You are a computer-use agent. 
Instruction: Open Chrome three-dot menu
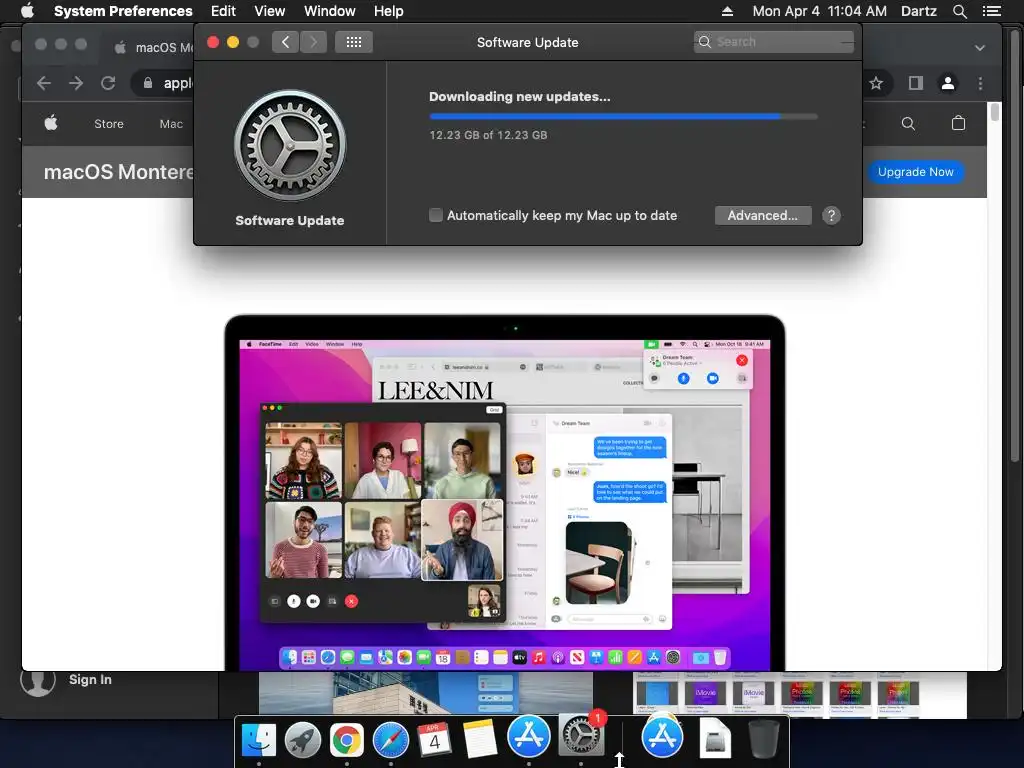point(980,83)
